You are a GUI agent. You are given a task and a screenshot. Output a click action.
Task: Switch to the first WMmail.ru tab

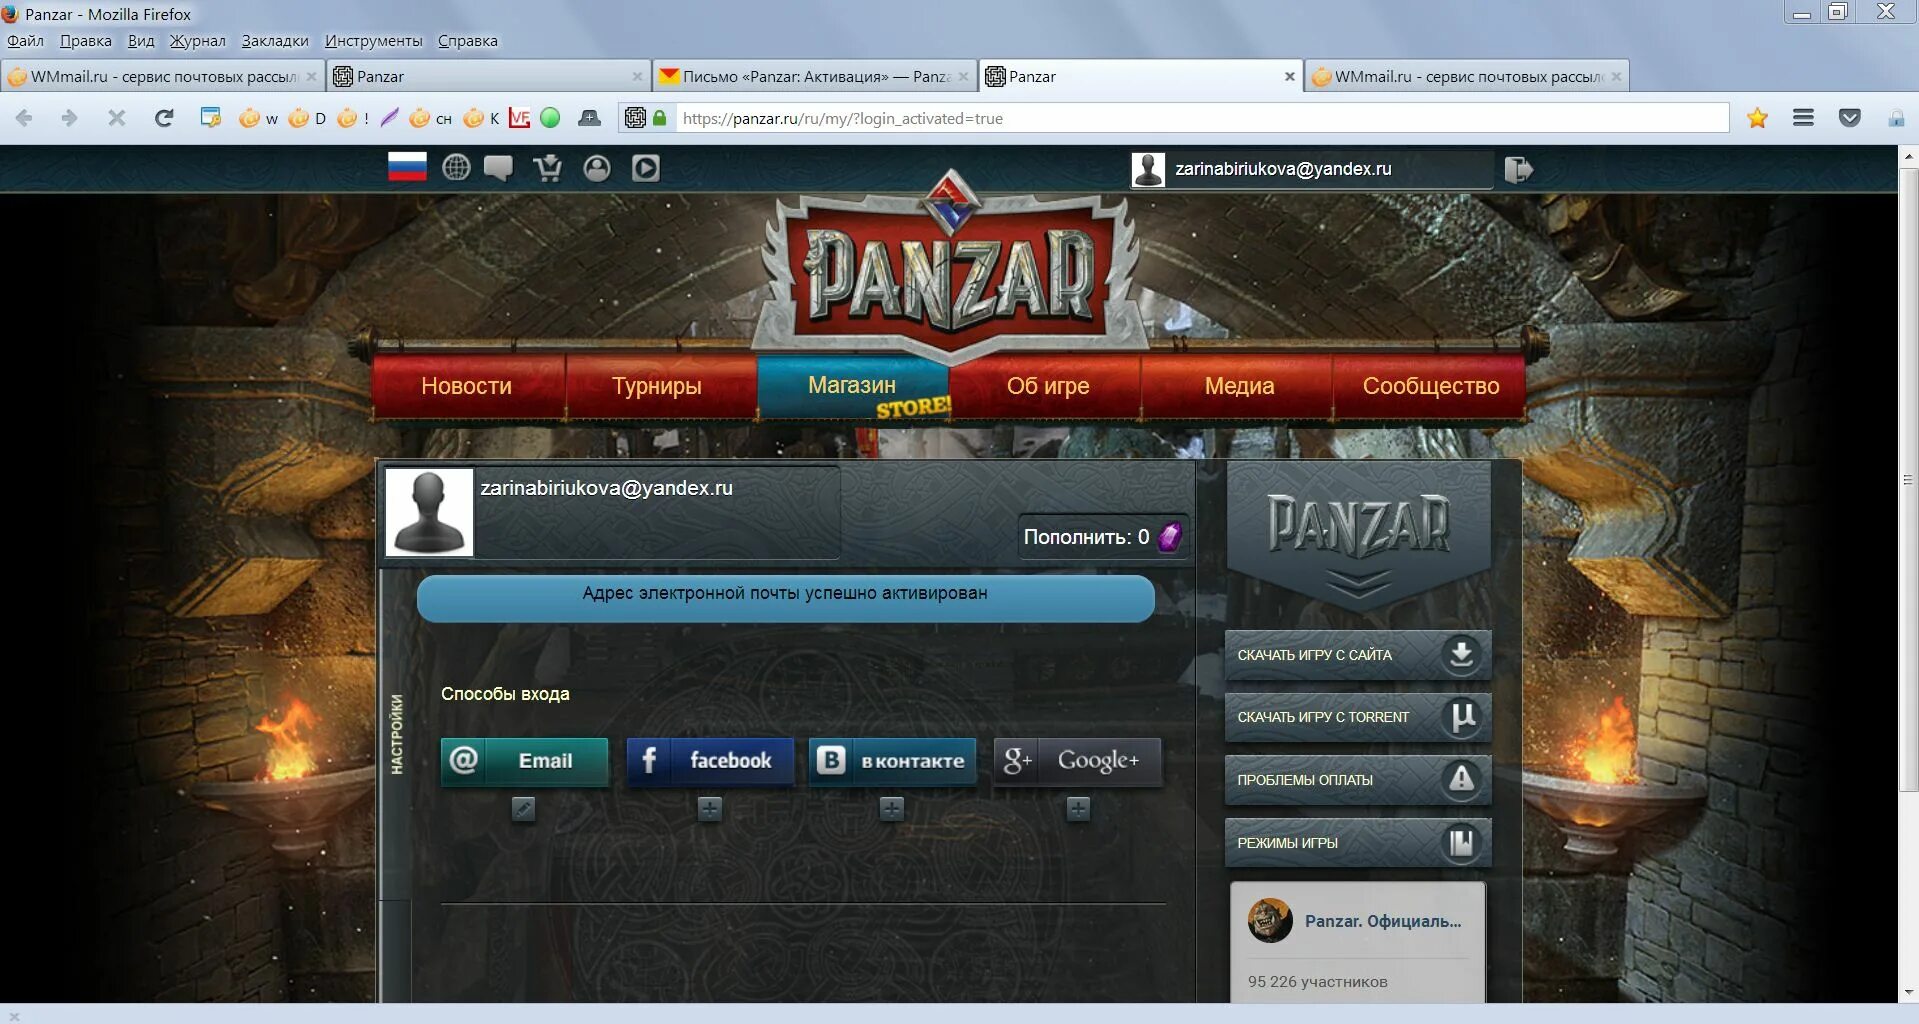click(x=162, y=76)
